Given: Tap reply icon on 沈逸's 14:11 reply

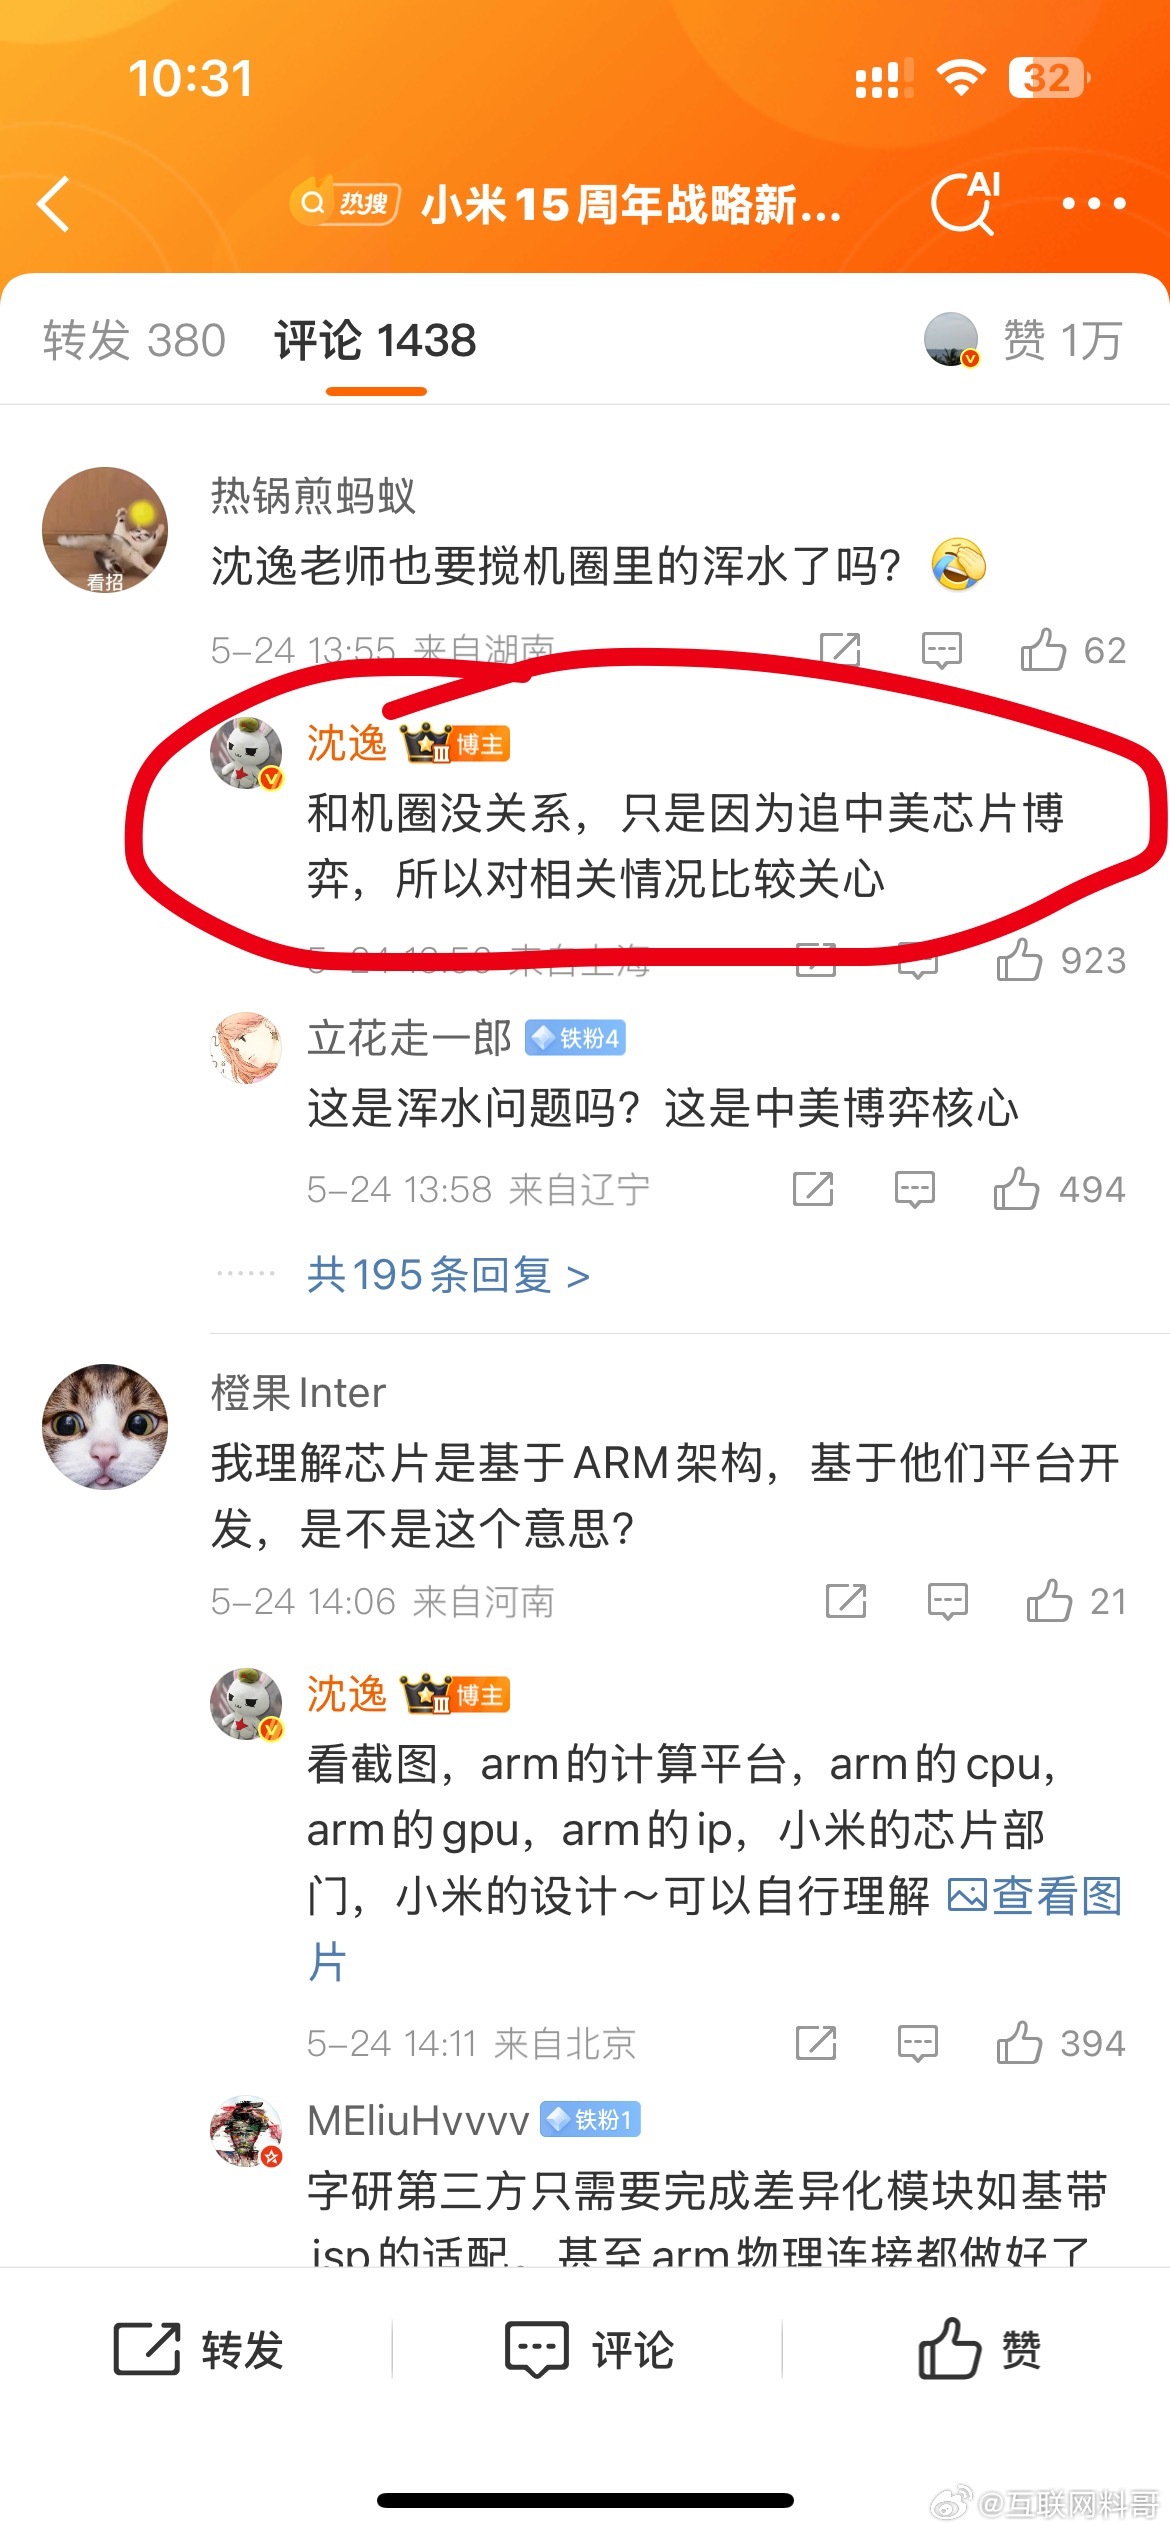Looking at the screenshot, I should tap(917, 2043).
